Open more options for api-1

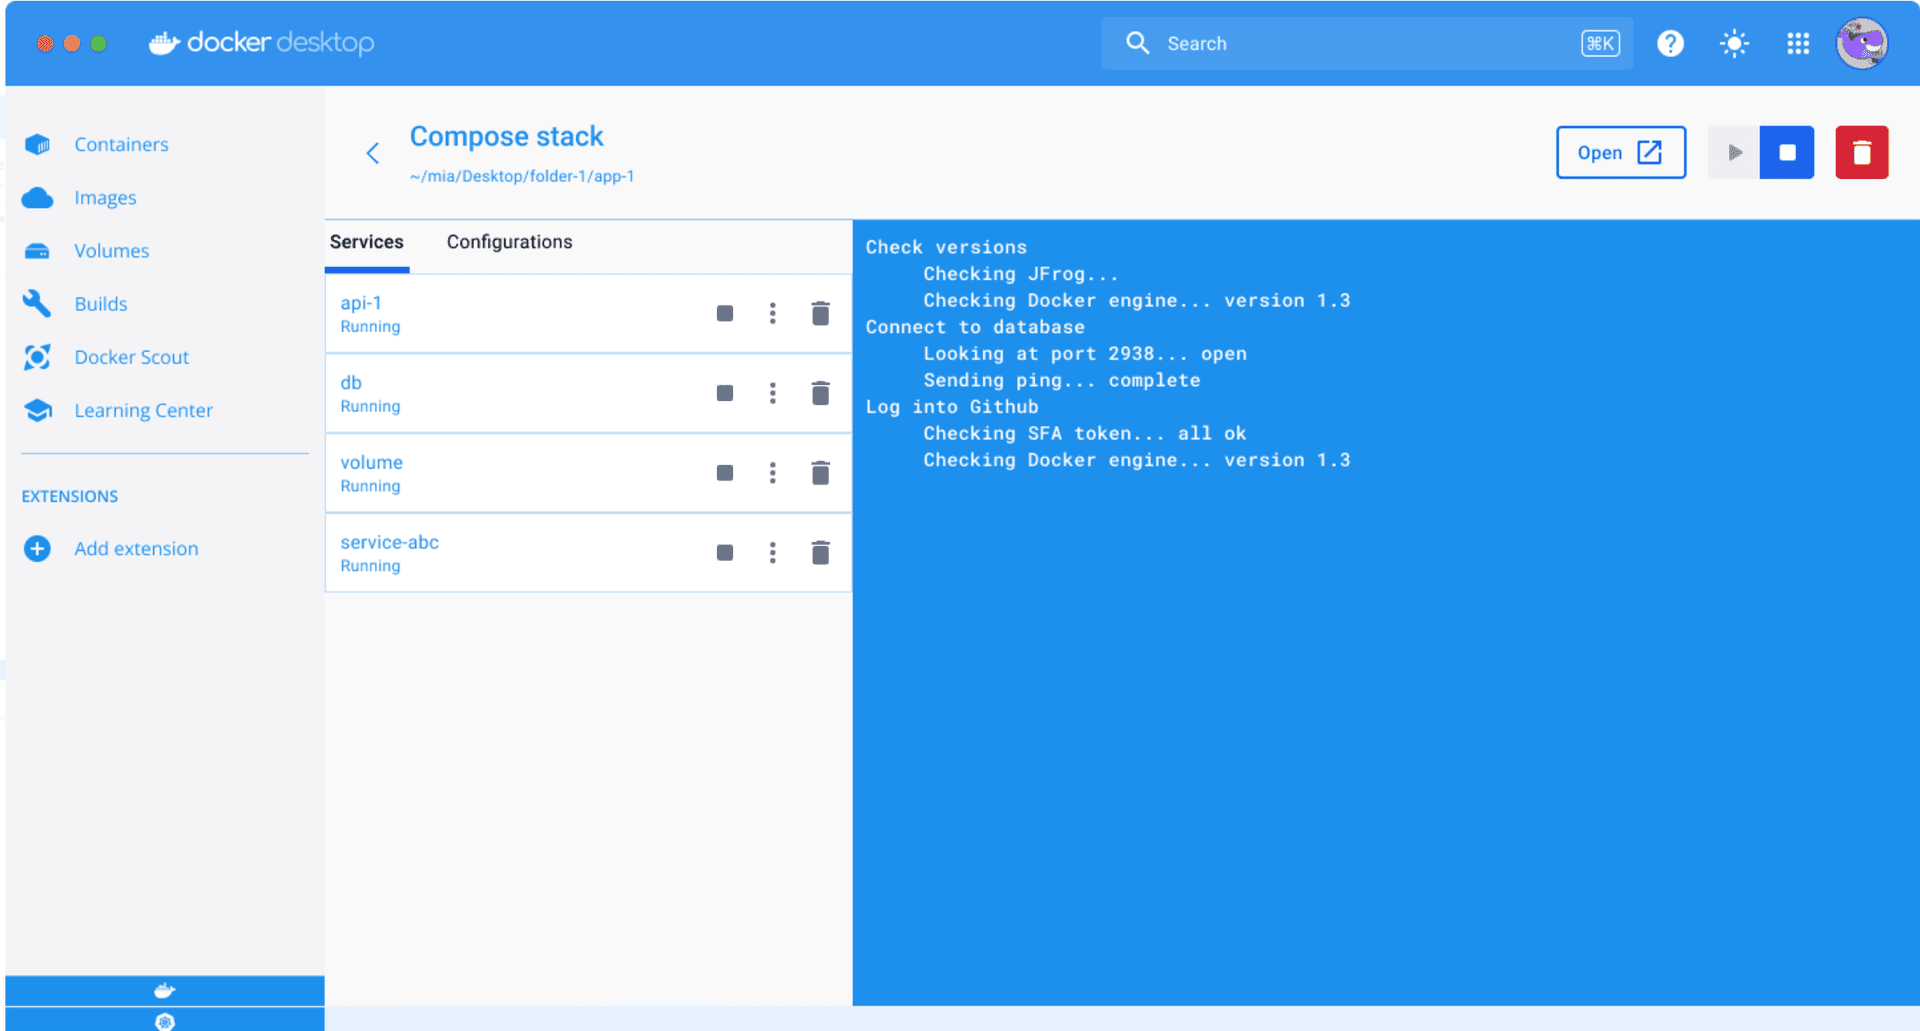coord(772,314)
